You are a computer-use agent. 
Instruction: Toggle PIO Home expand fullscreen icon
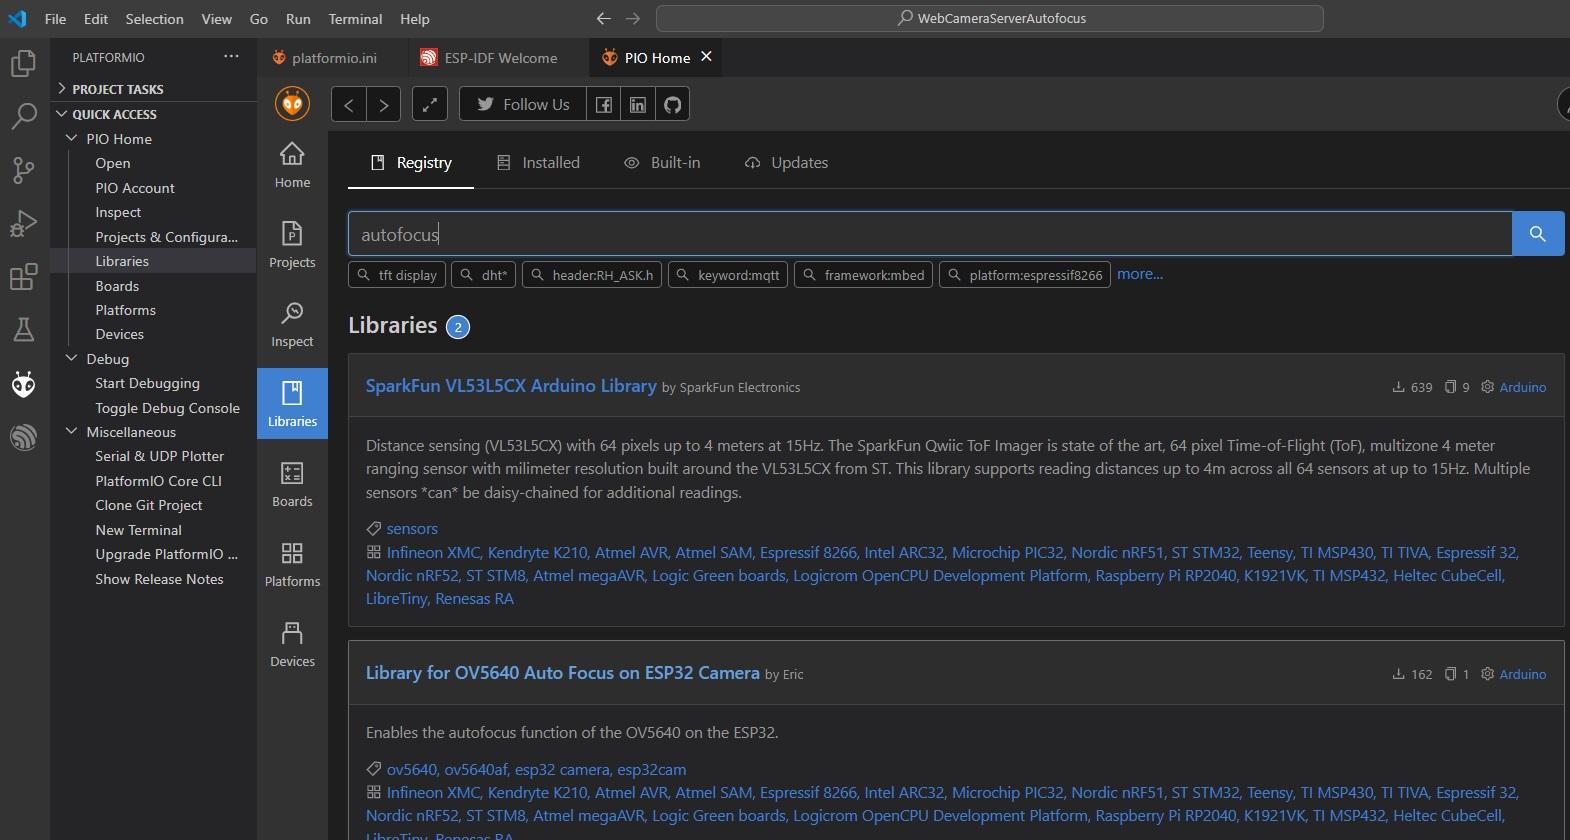pos(430,104)
